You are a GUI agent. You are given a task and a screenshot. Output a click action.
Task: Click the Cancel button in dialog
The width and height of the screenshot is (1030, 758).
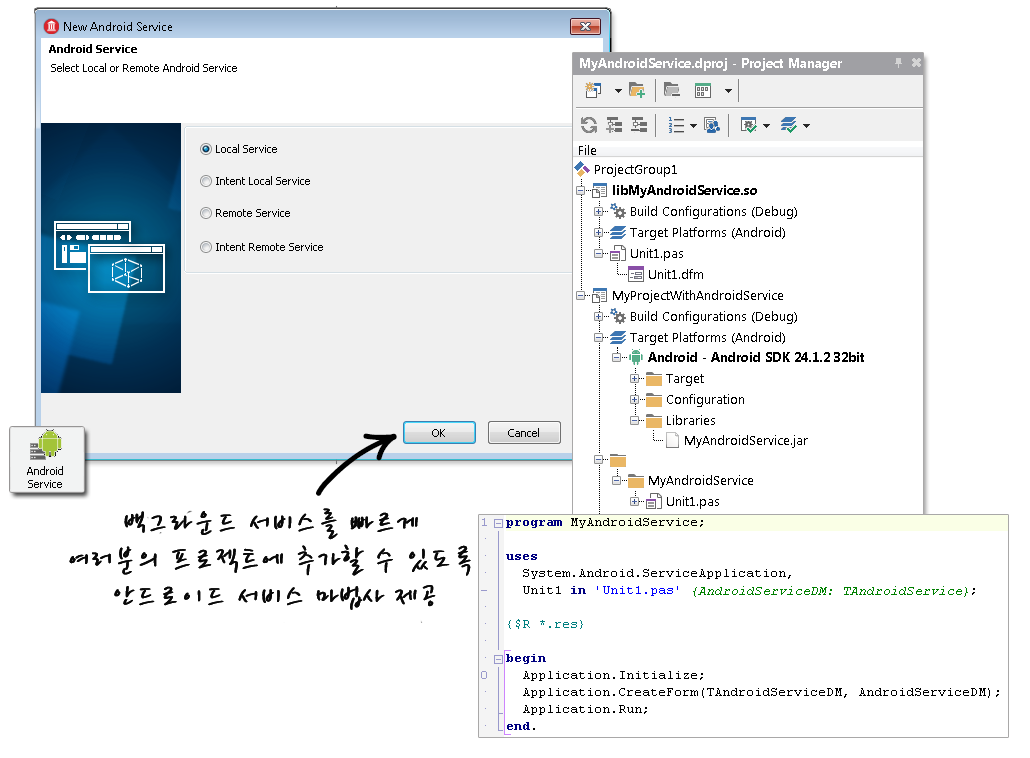pos(524,433)
